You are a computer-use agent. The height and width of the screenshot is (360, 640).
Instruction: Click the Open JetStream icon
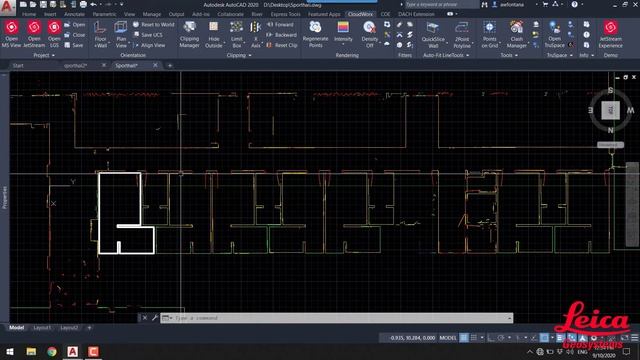click(34, 27)
